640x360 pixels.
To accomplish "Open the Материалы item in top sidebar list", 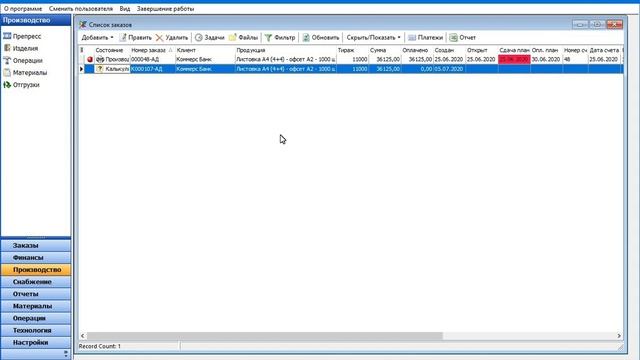I will (25, 73).
